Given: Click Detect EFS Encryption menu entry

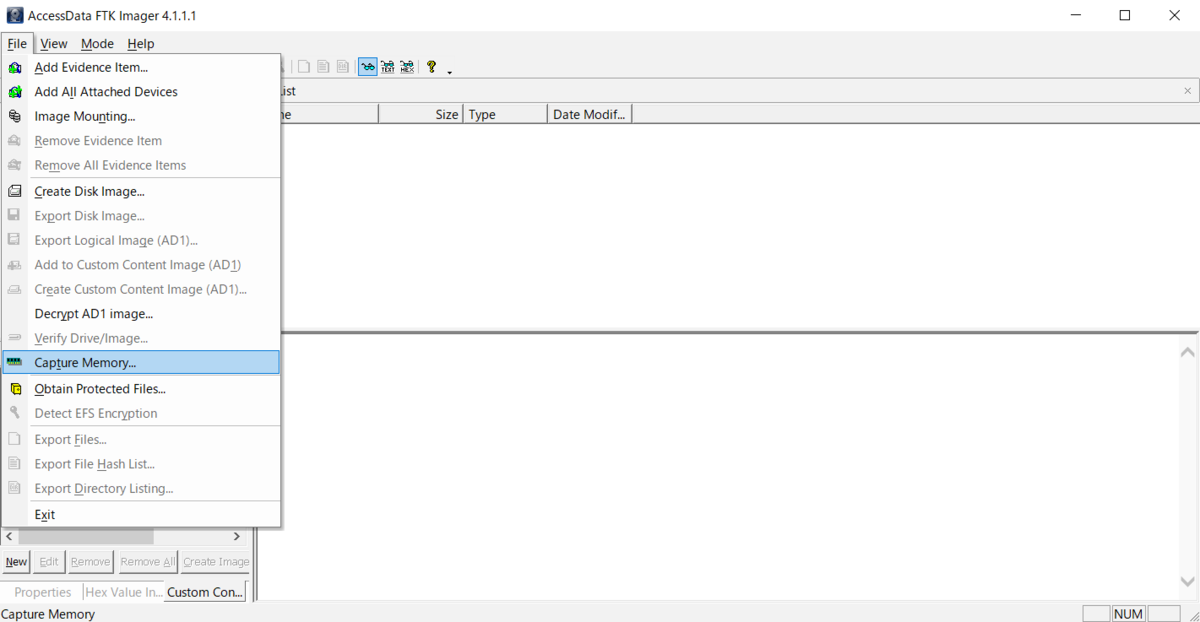Looking at the screenshot, I should [x=141, y=413].
